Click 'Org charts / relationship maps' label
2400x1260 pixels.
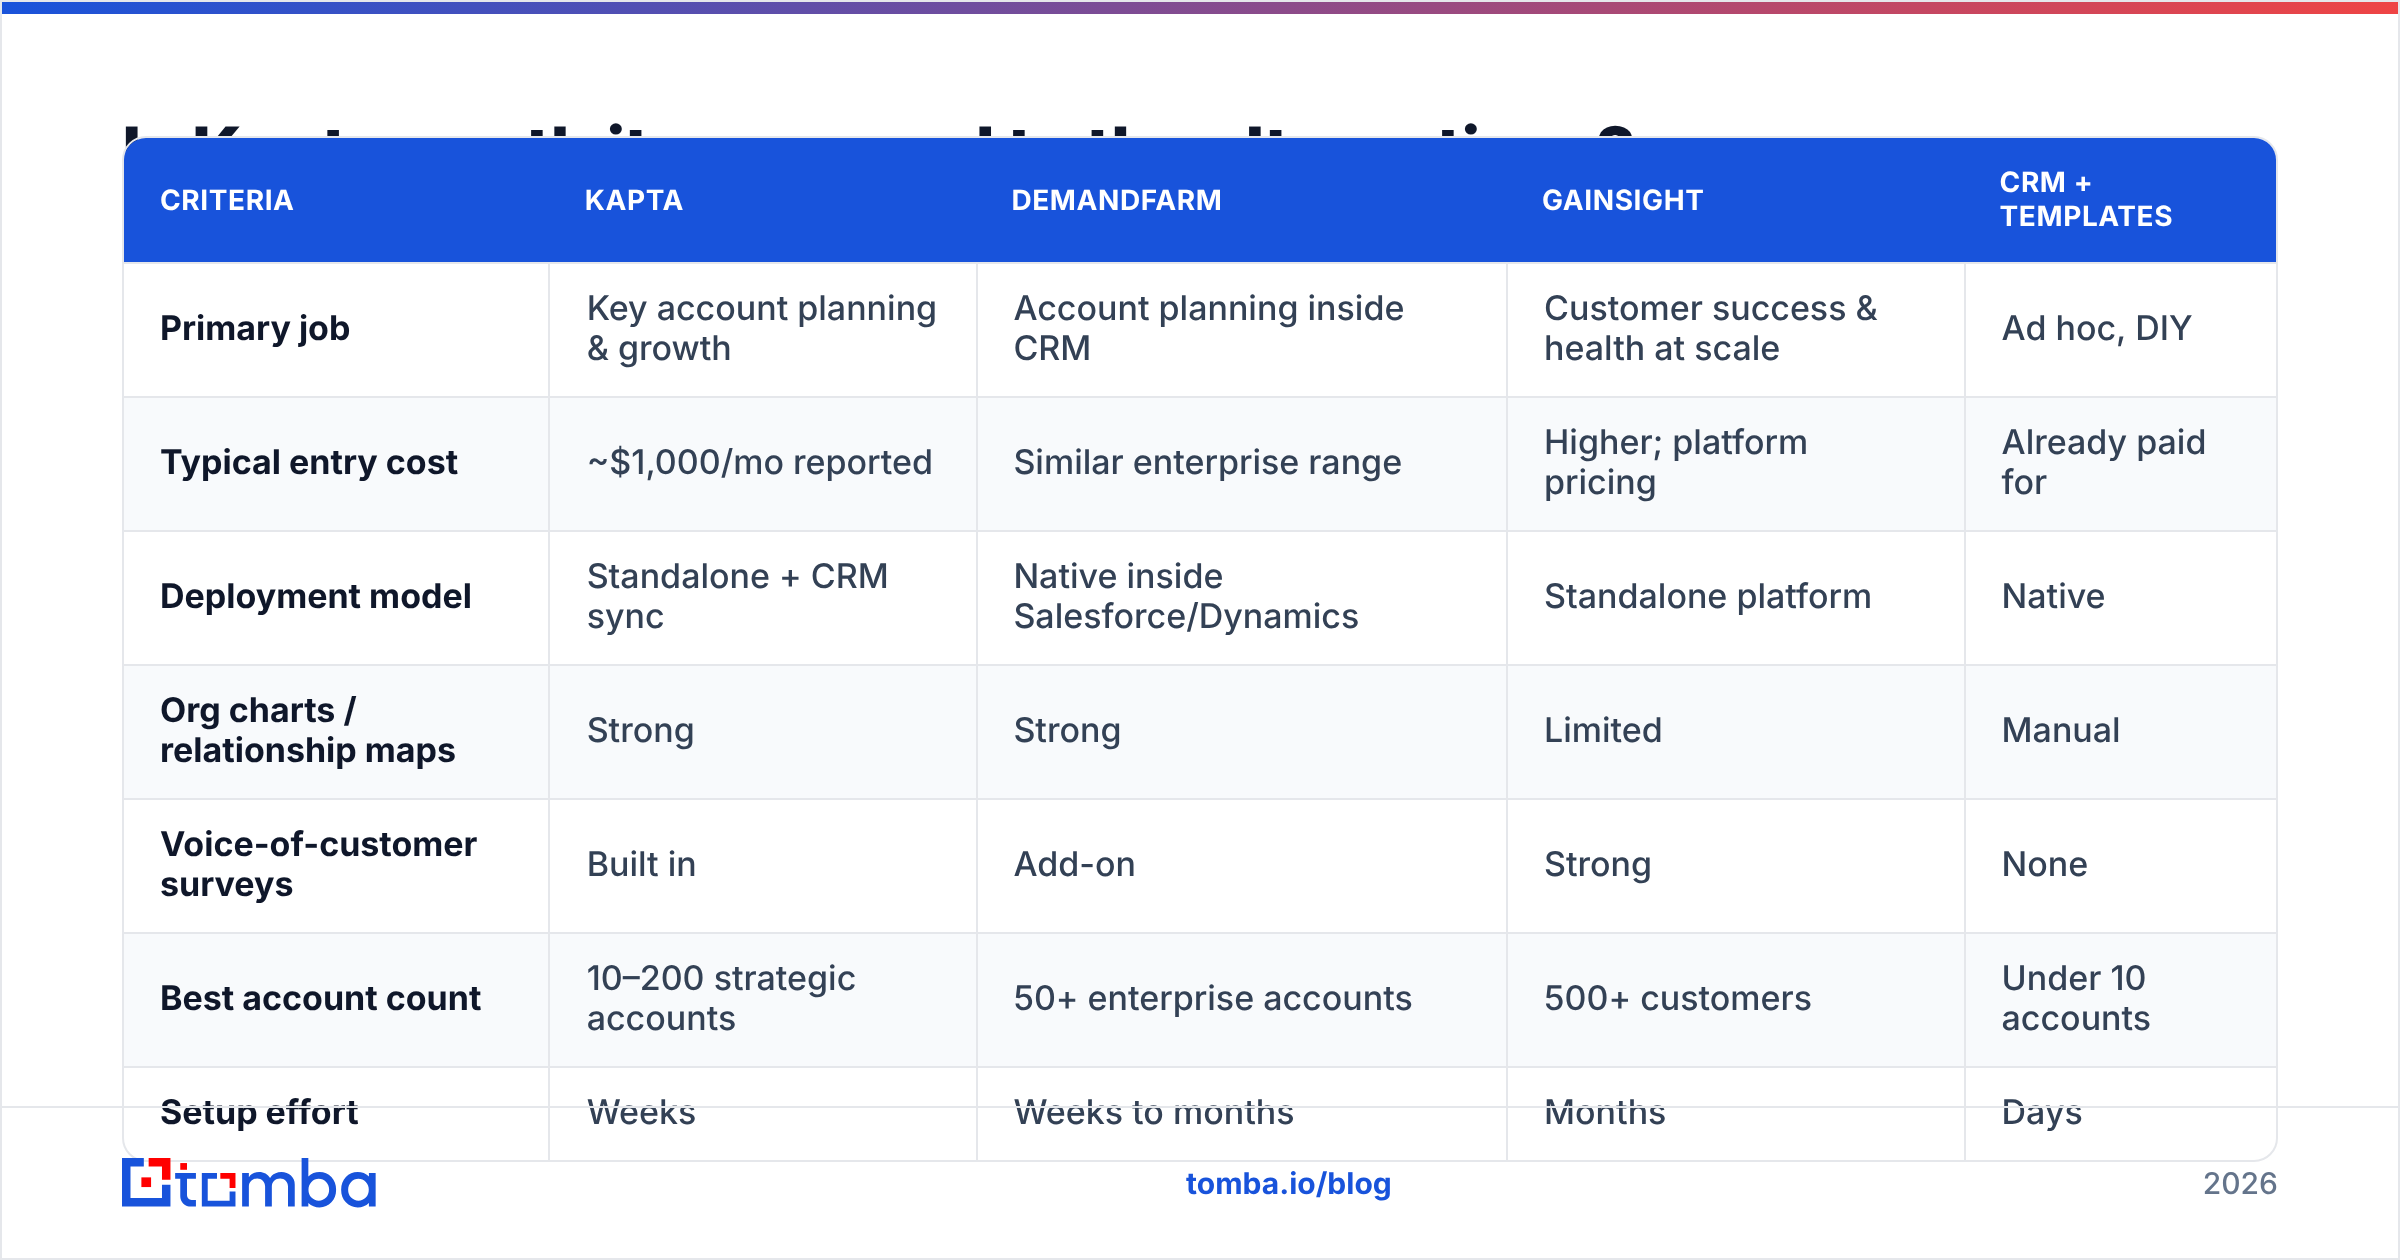pyautogui.click(x=308, y=730)
